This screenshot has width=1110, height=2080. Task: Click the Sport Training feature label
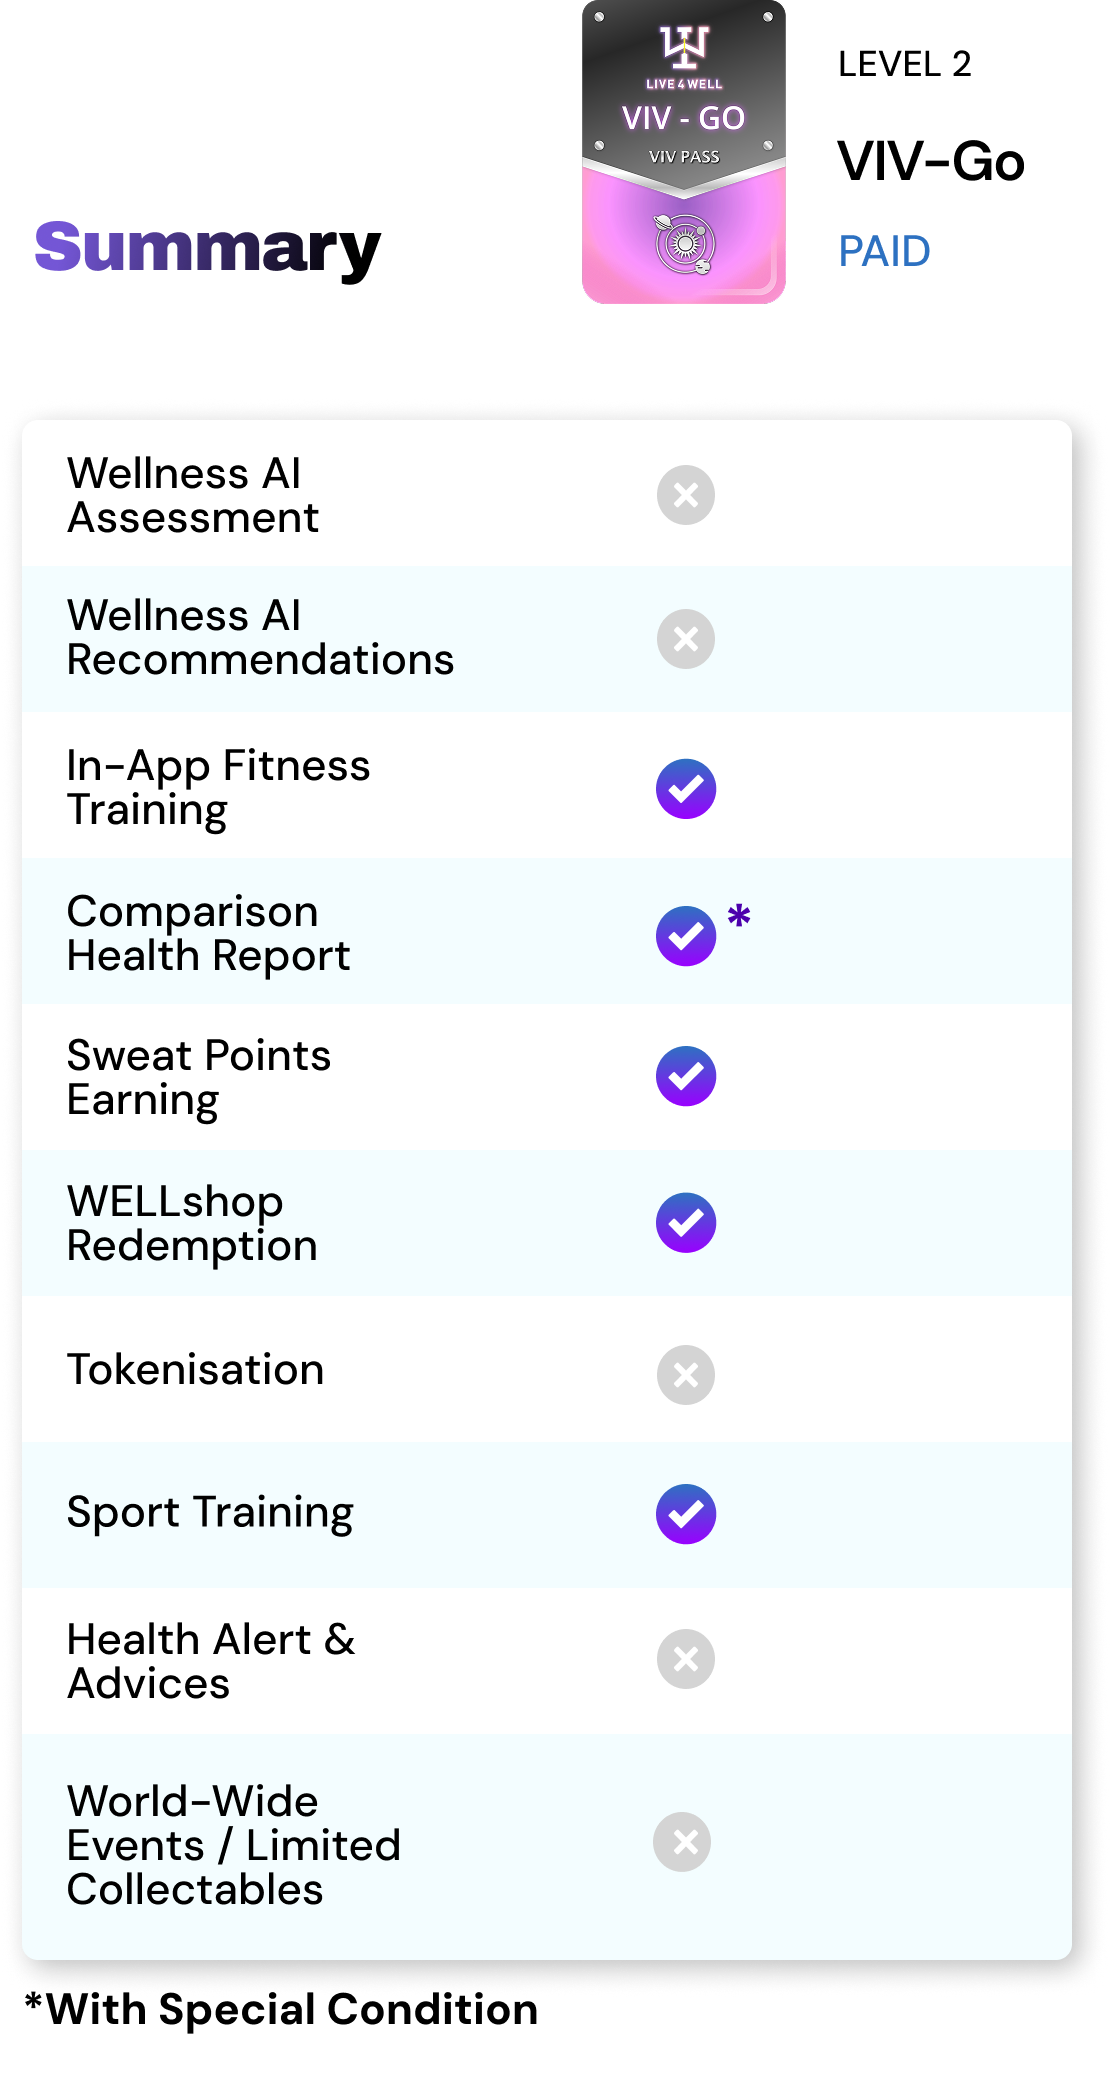pos(210,1512)
